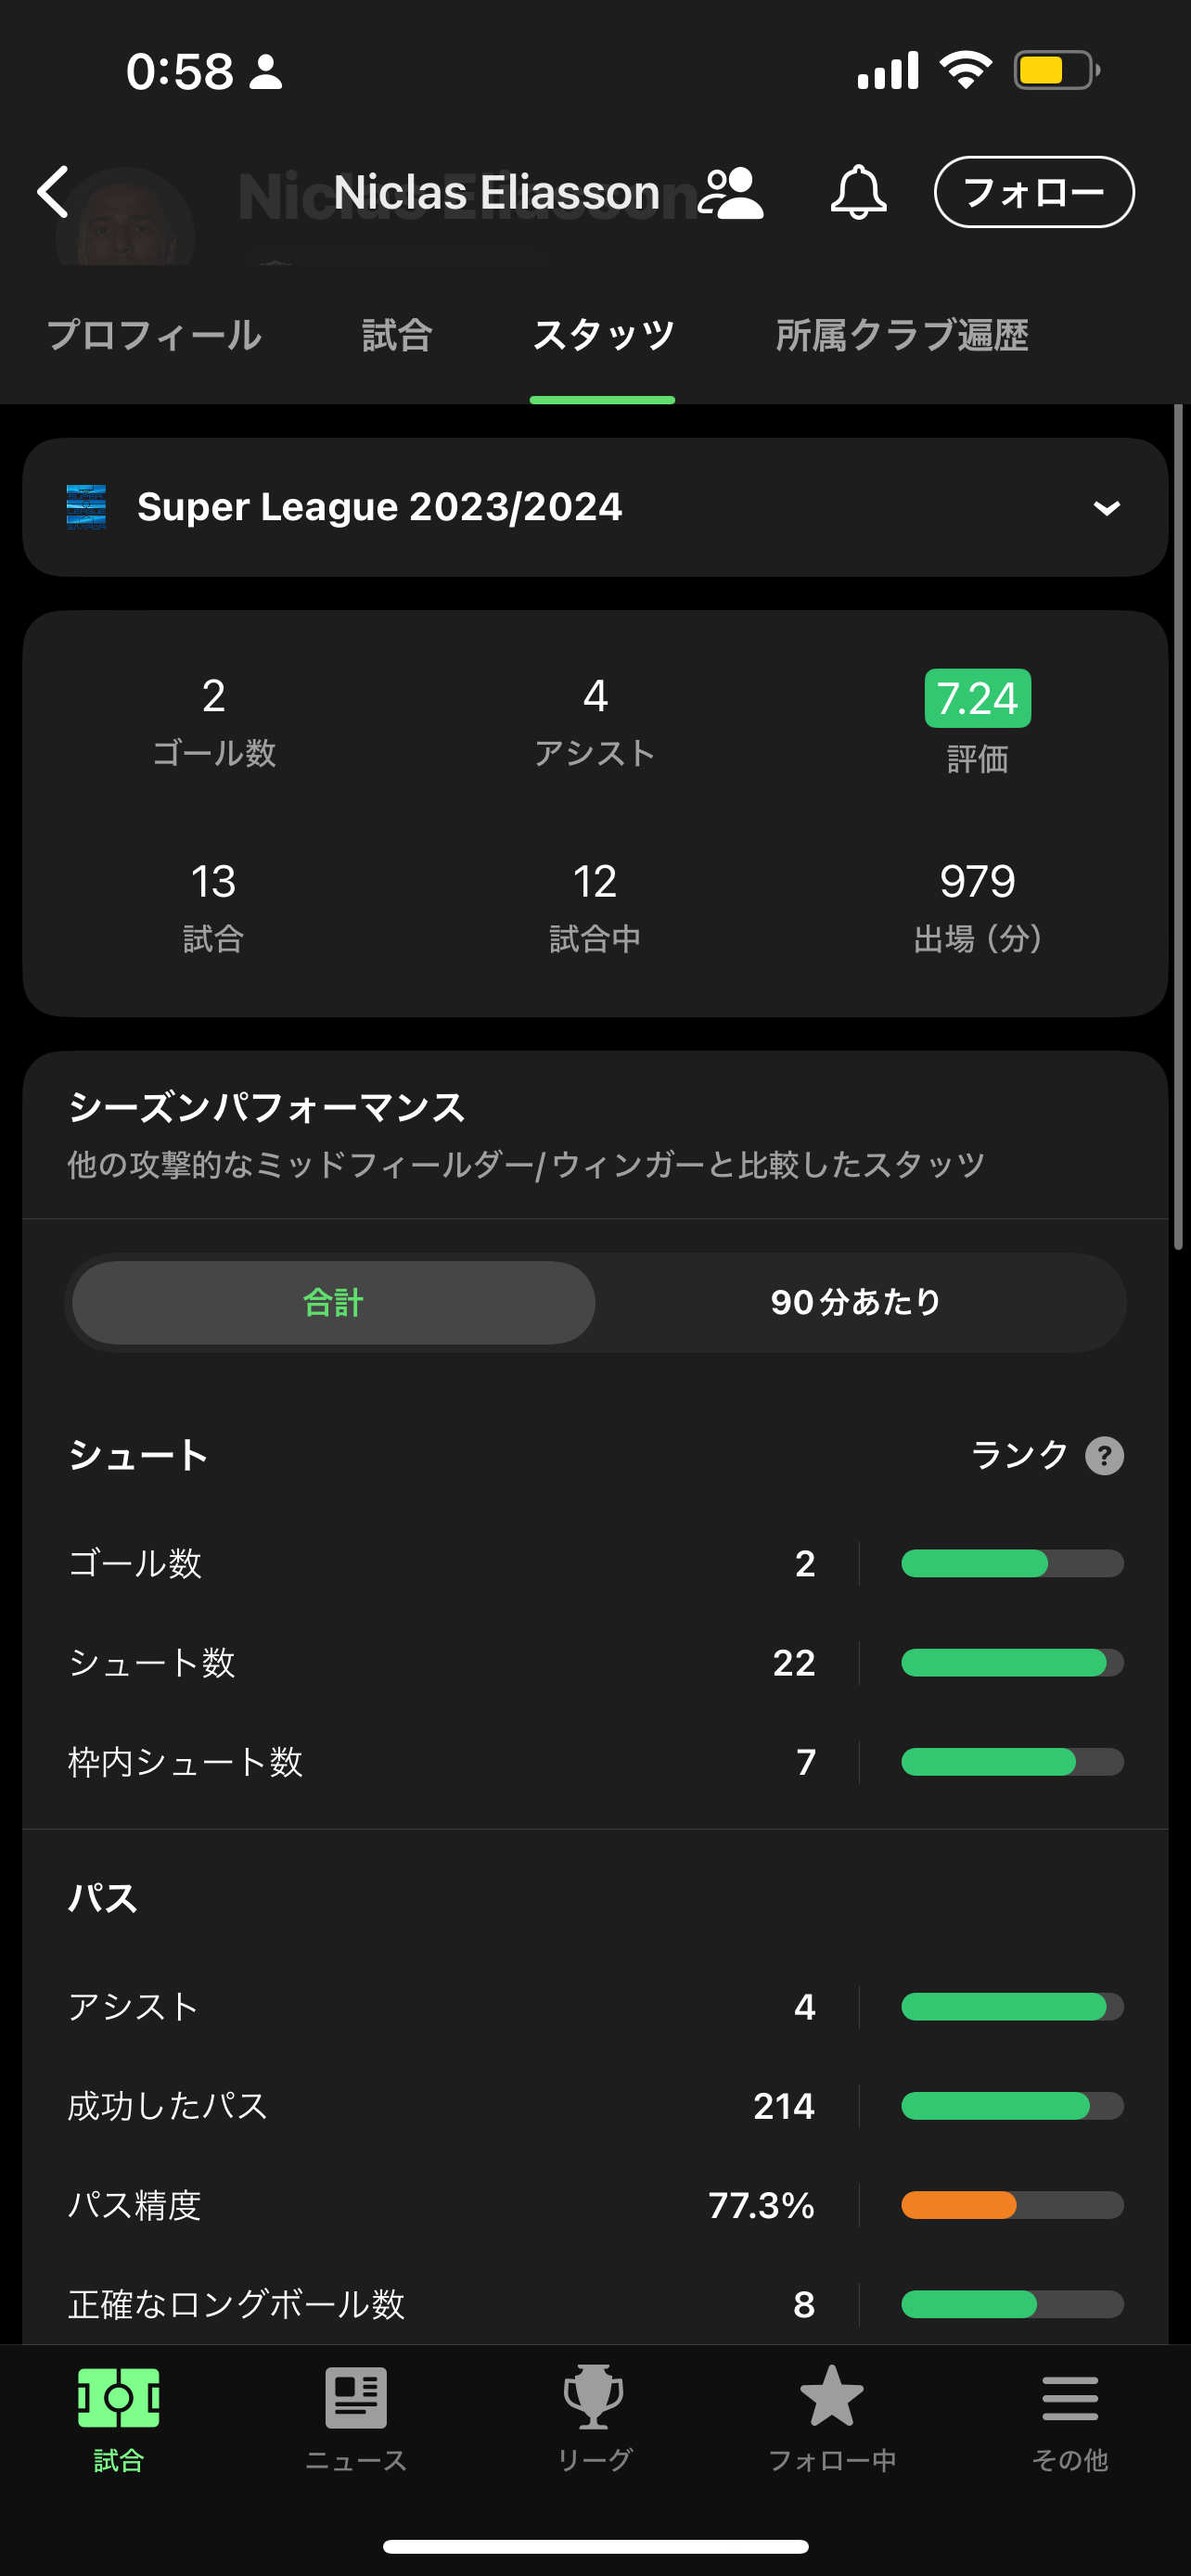Expand the Super League 2023/2024 season dropdown
1191x2576 pixels.
coord(380,507)
